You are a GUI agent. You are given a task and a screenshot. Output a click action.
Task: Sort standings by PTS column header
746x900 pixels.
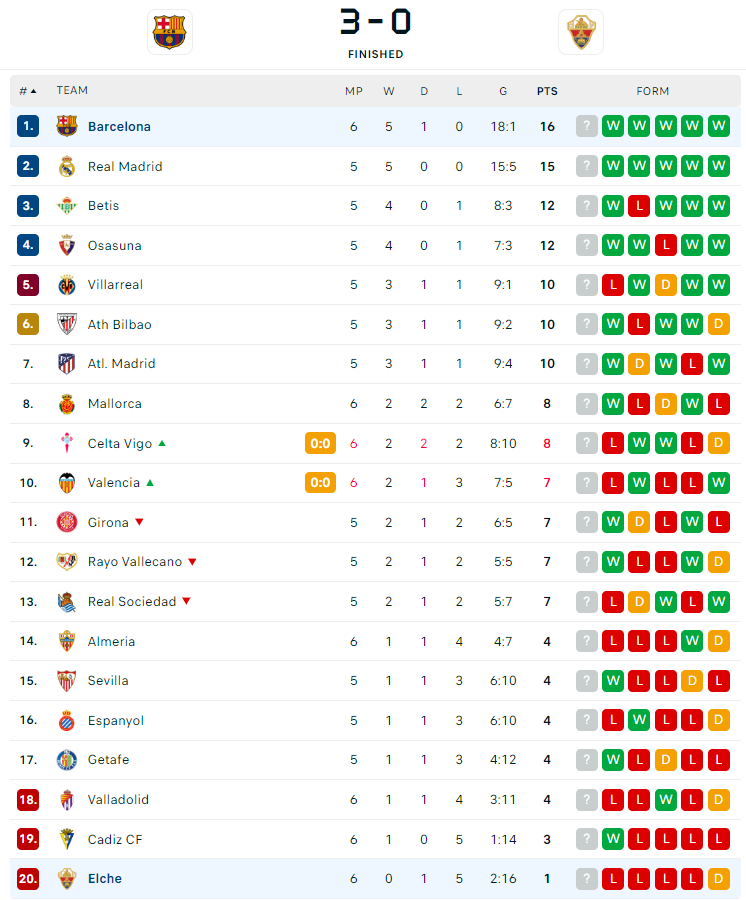(x=547, y=91)
